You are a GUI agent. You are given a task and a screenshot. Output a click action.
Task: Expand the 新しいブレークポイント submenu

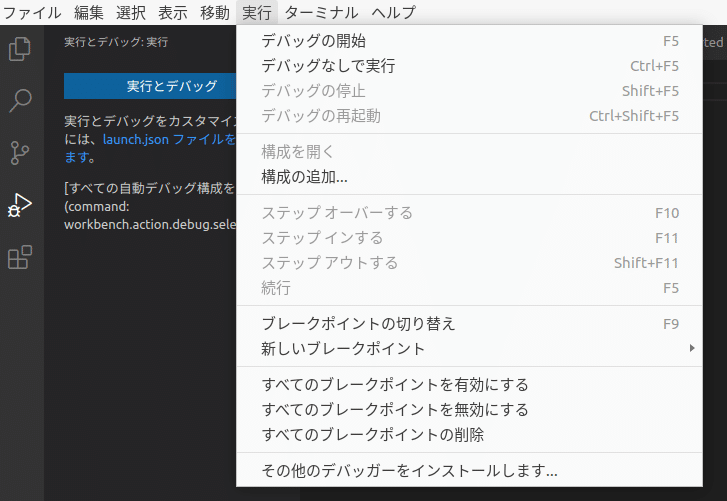click(x=469, y=349)
